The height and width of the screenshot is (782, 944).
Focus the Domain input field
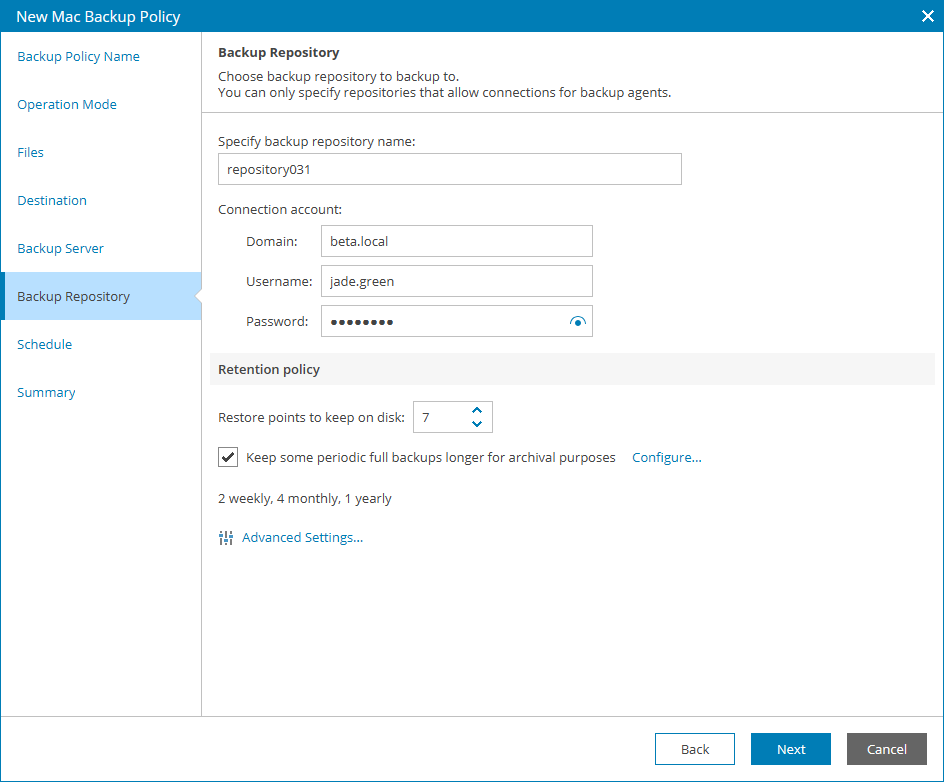[457, 242]
